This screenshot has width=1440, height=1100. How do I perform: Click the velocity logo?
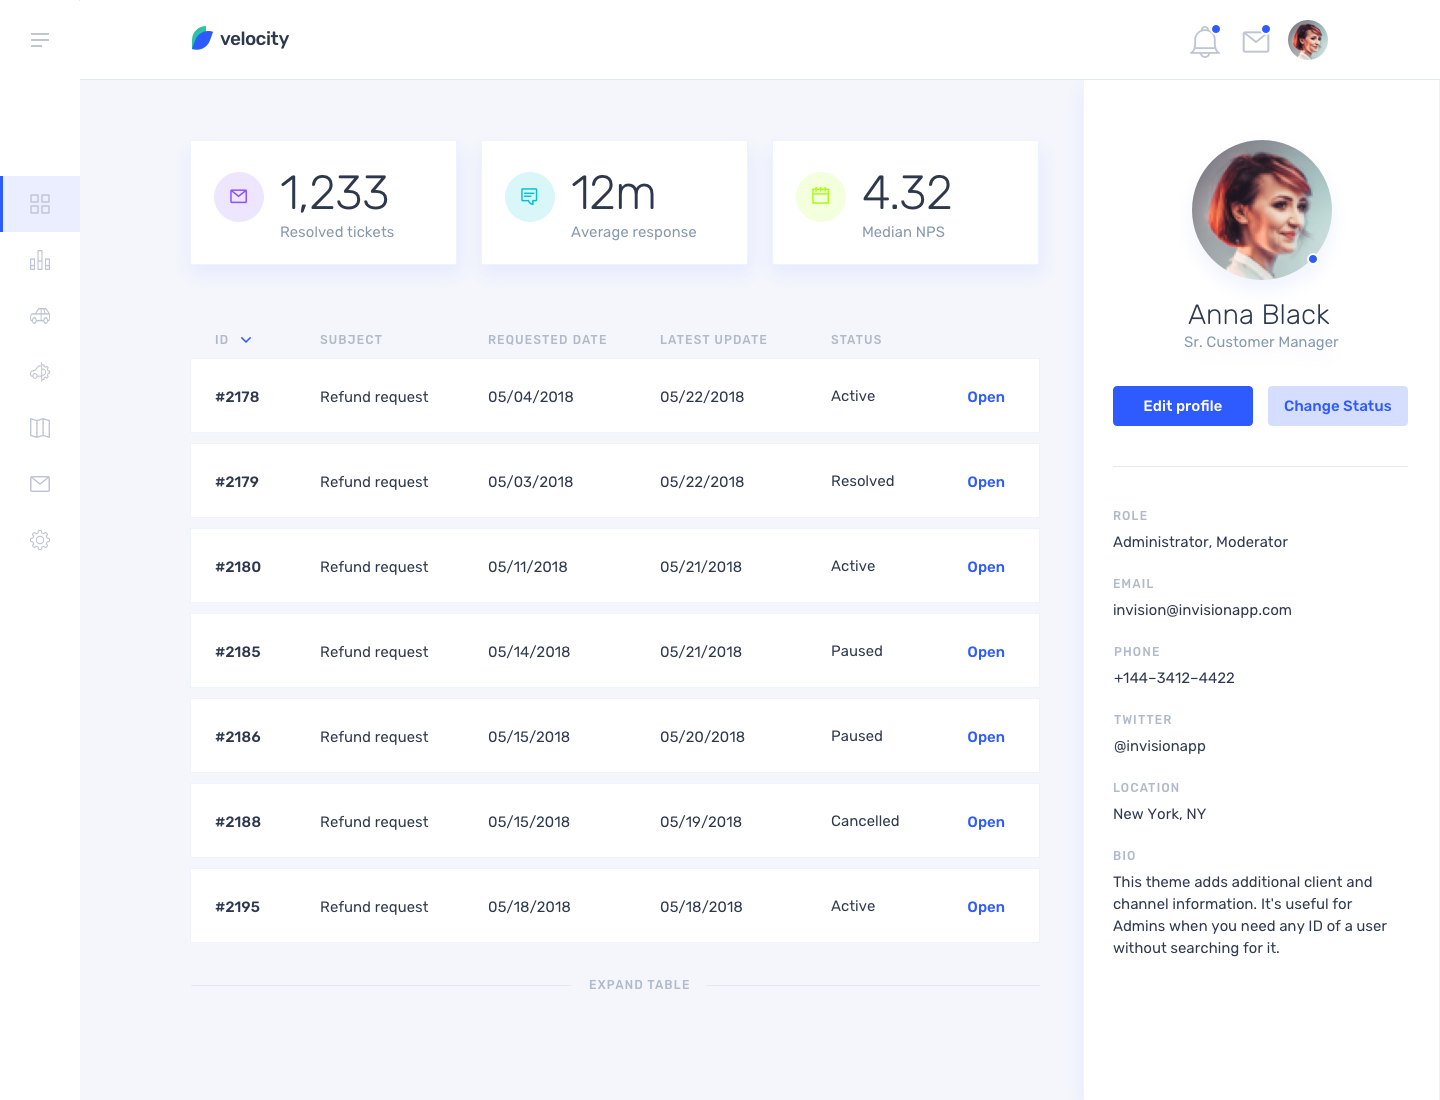pos(240,39)
